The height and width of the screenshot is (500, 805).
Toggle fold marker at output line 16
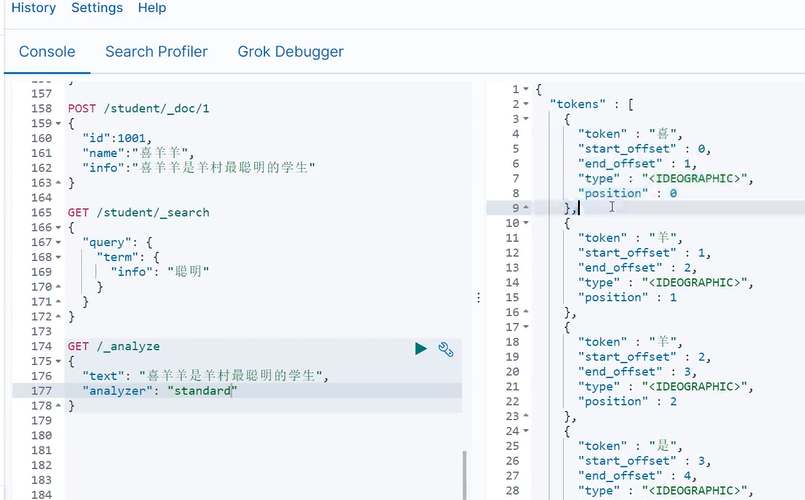point(526,312)
